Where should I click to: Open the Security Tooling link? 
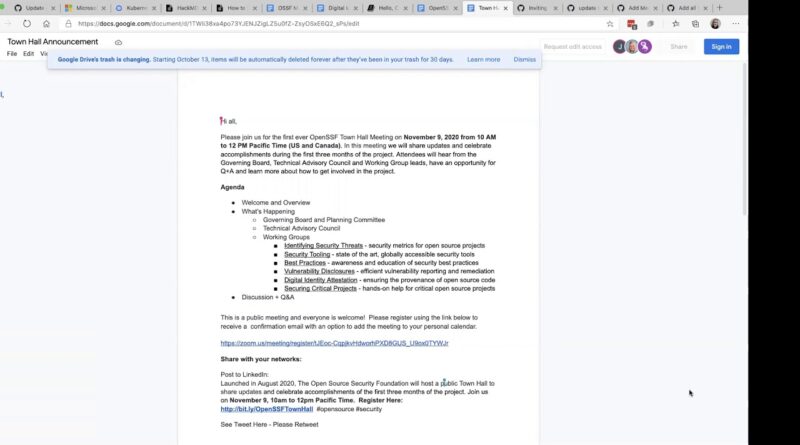[307, 254]
